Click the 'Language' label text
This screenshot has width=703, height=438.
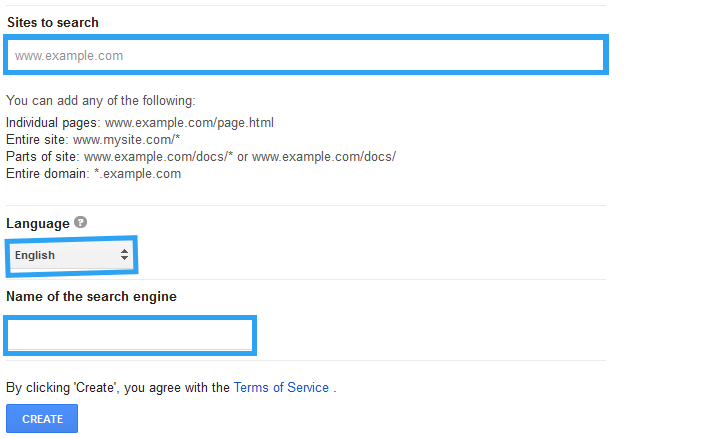(x=38, y=223)
